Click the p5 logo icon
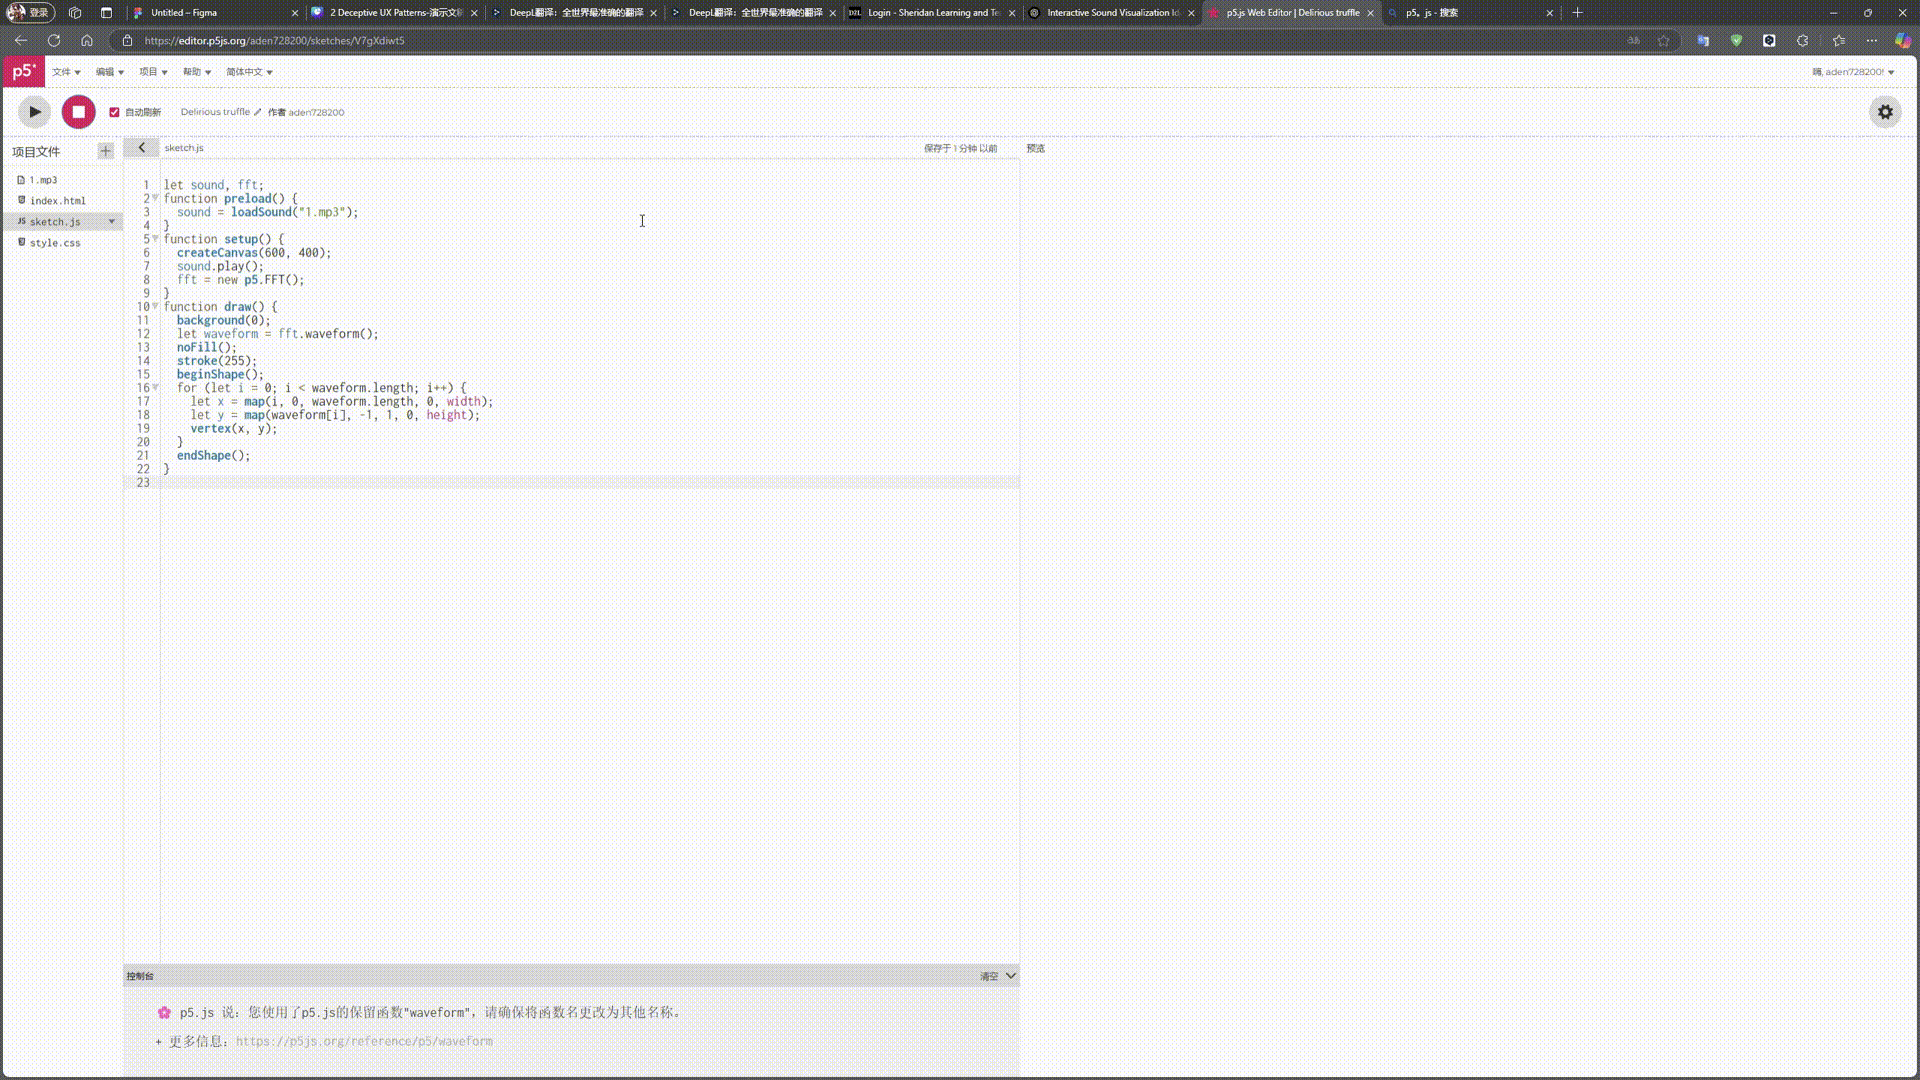Image resolution: width=1920 pixels, height=1080 pixels. (23, 71)
